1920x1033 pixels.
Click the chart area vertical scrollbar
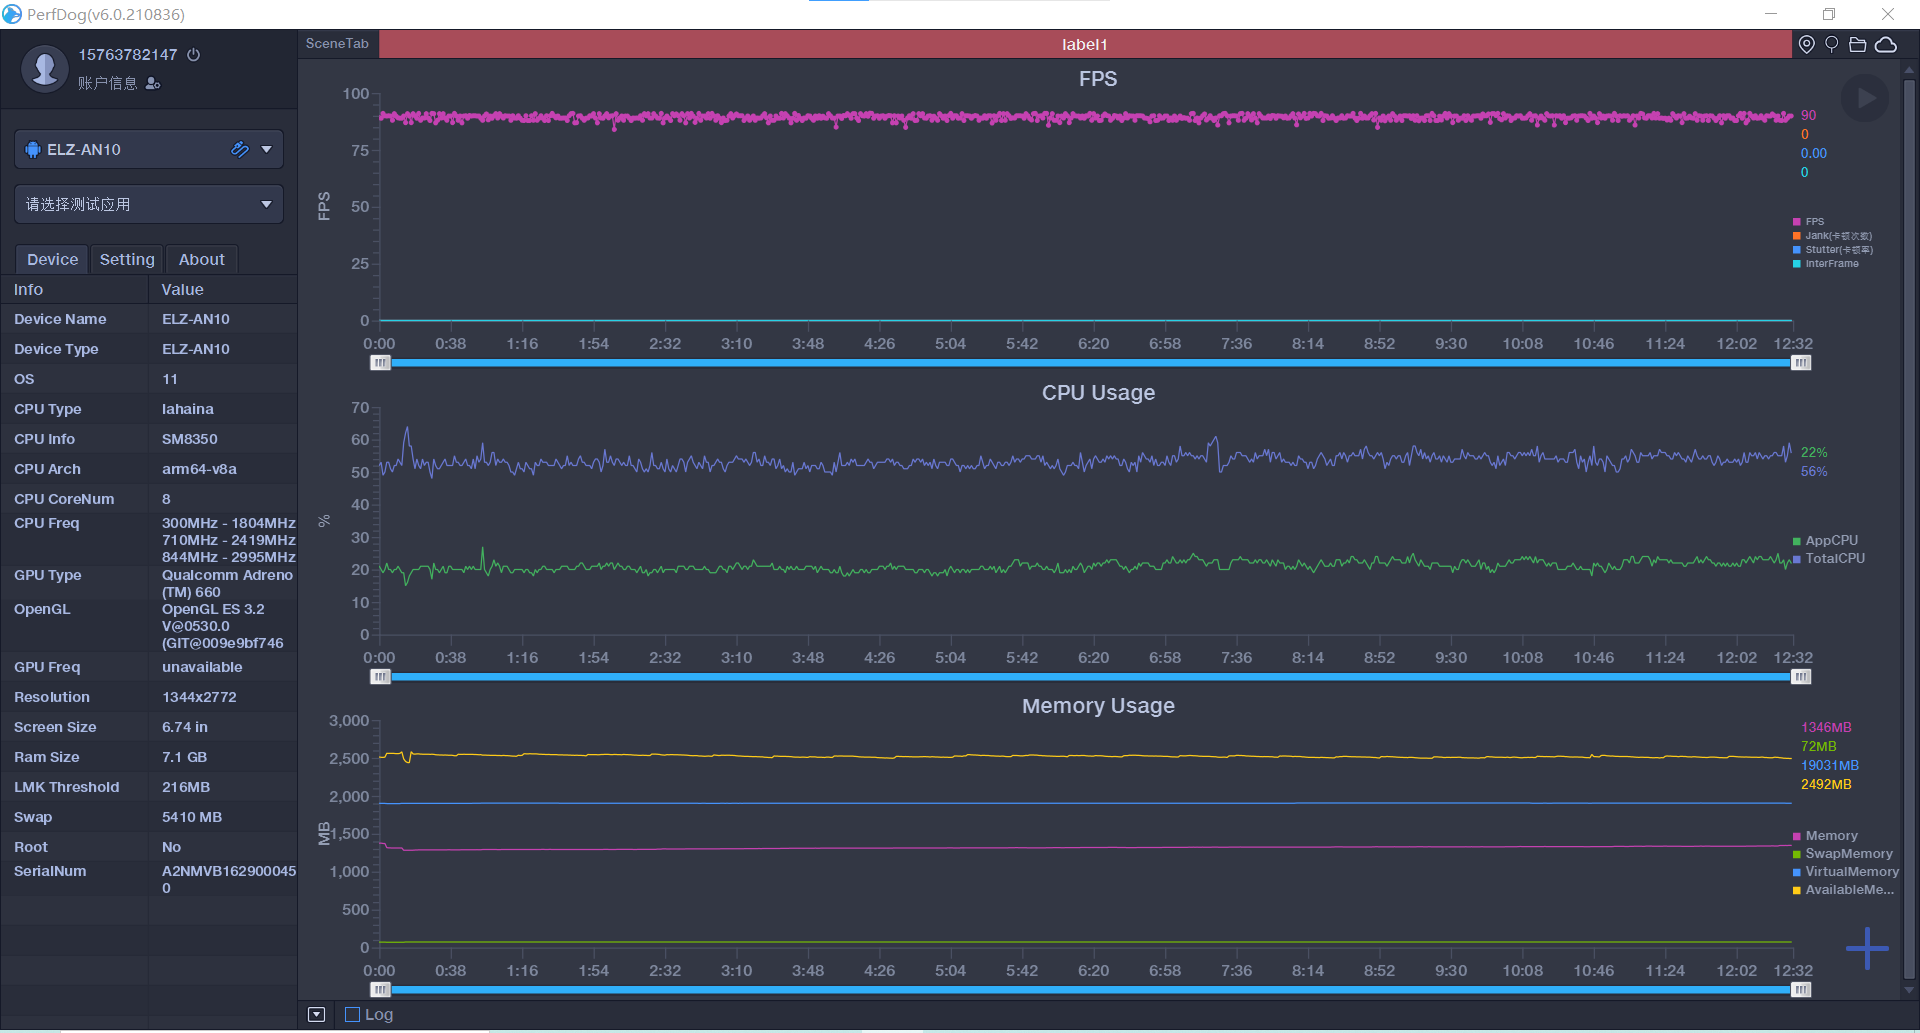(x=1909, y=528)
